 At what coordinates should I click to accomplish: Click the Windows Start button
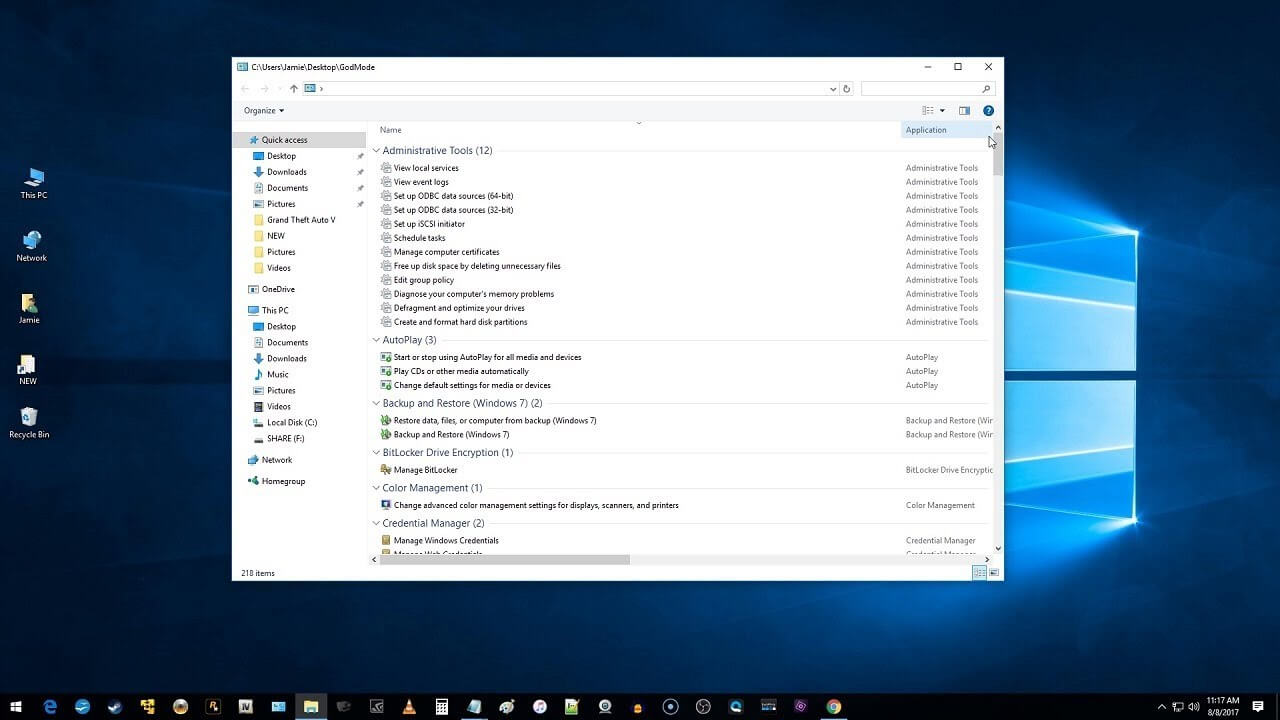coord(17,706)
